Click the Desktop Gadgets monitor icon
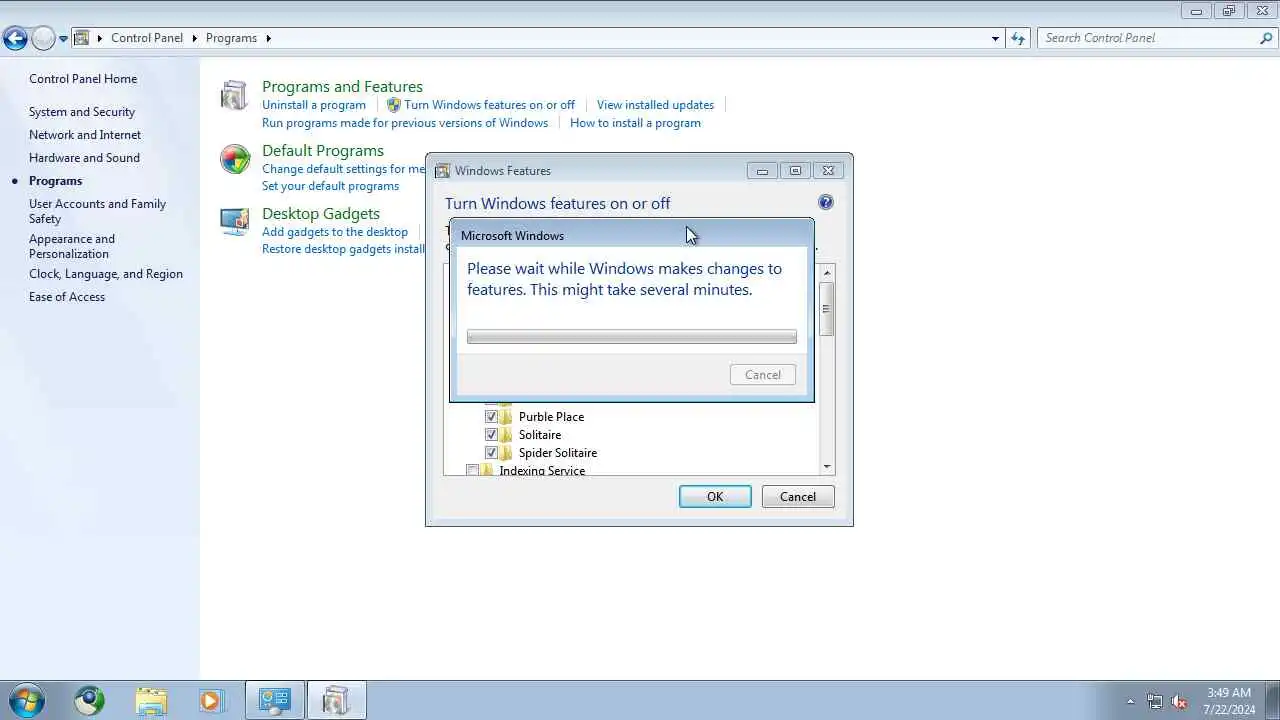Image resolution: width=1280 pixels, height=720 pixels. (234, 222)
